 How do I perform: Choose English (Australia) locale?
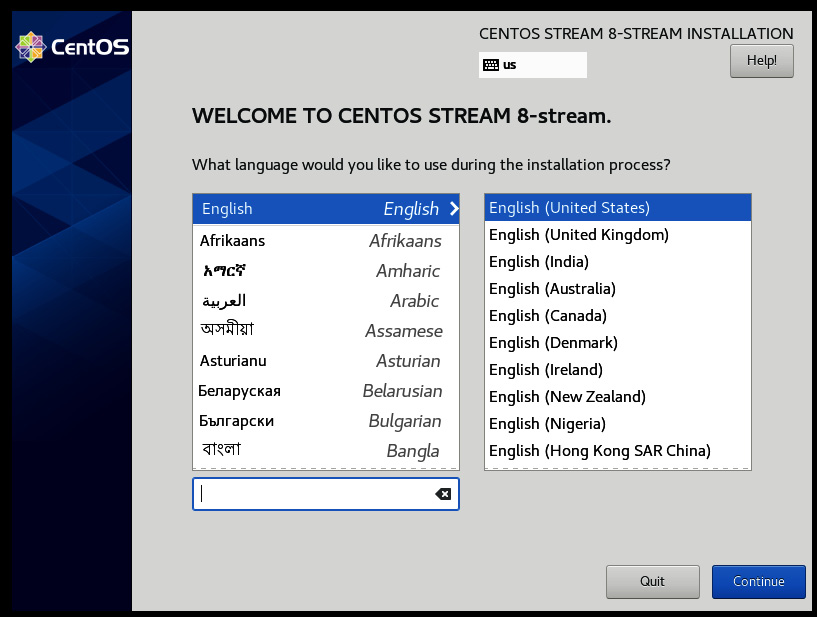click(x=617, y=289)
